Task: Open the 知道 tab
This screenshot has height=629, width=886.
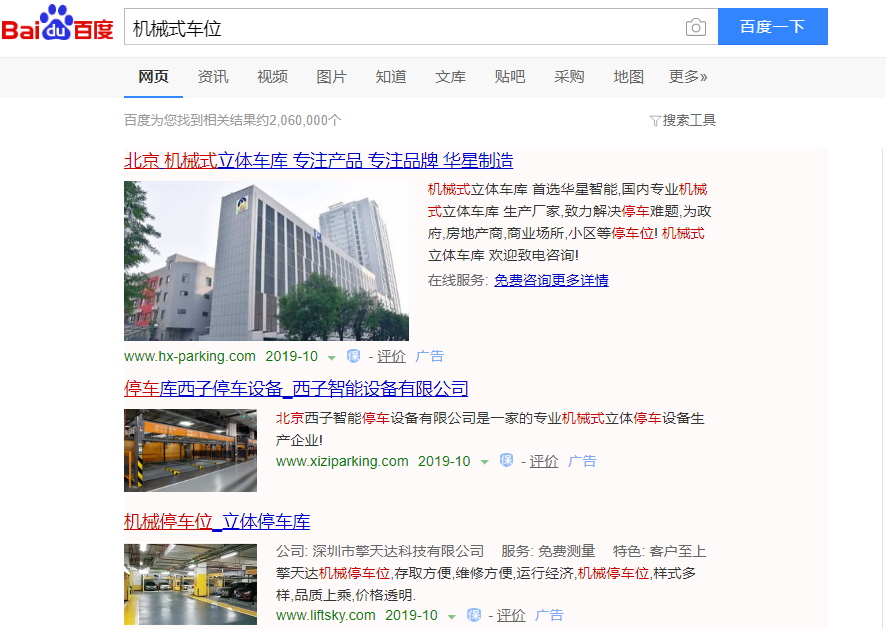Action: (x=391, y=76)
